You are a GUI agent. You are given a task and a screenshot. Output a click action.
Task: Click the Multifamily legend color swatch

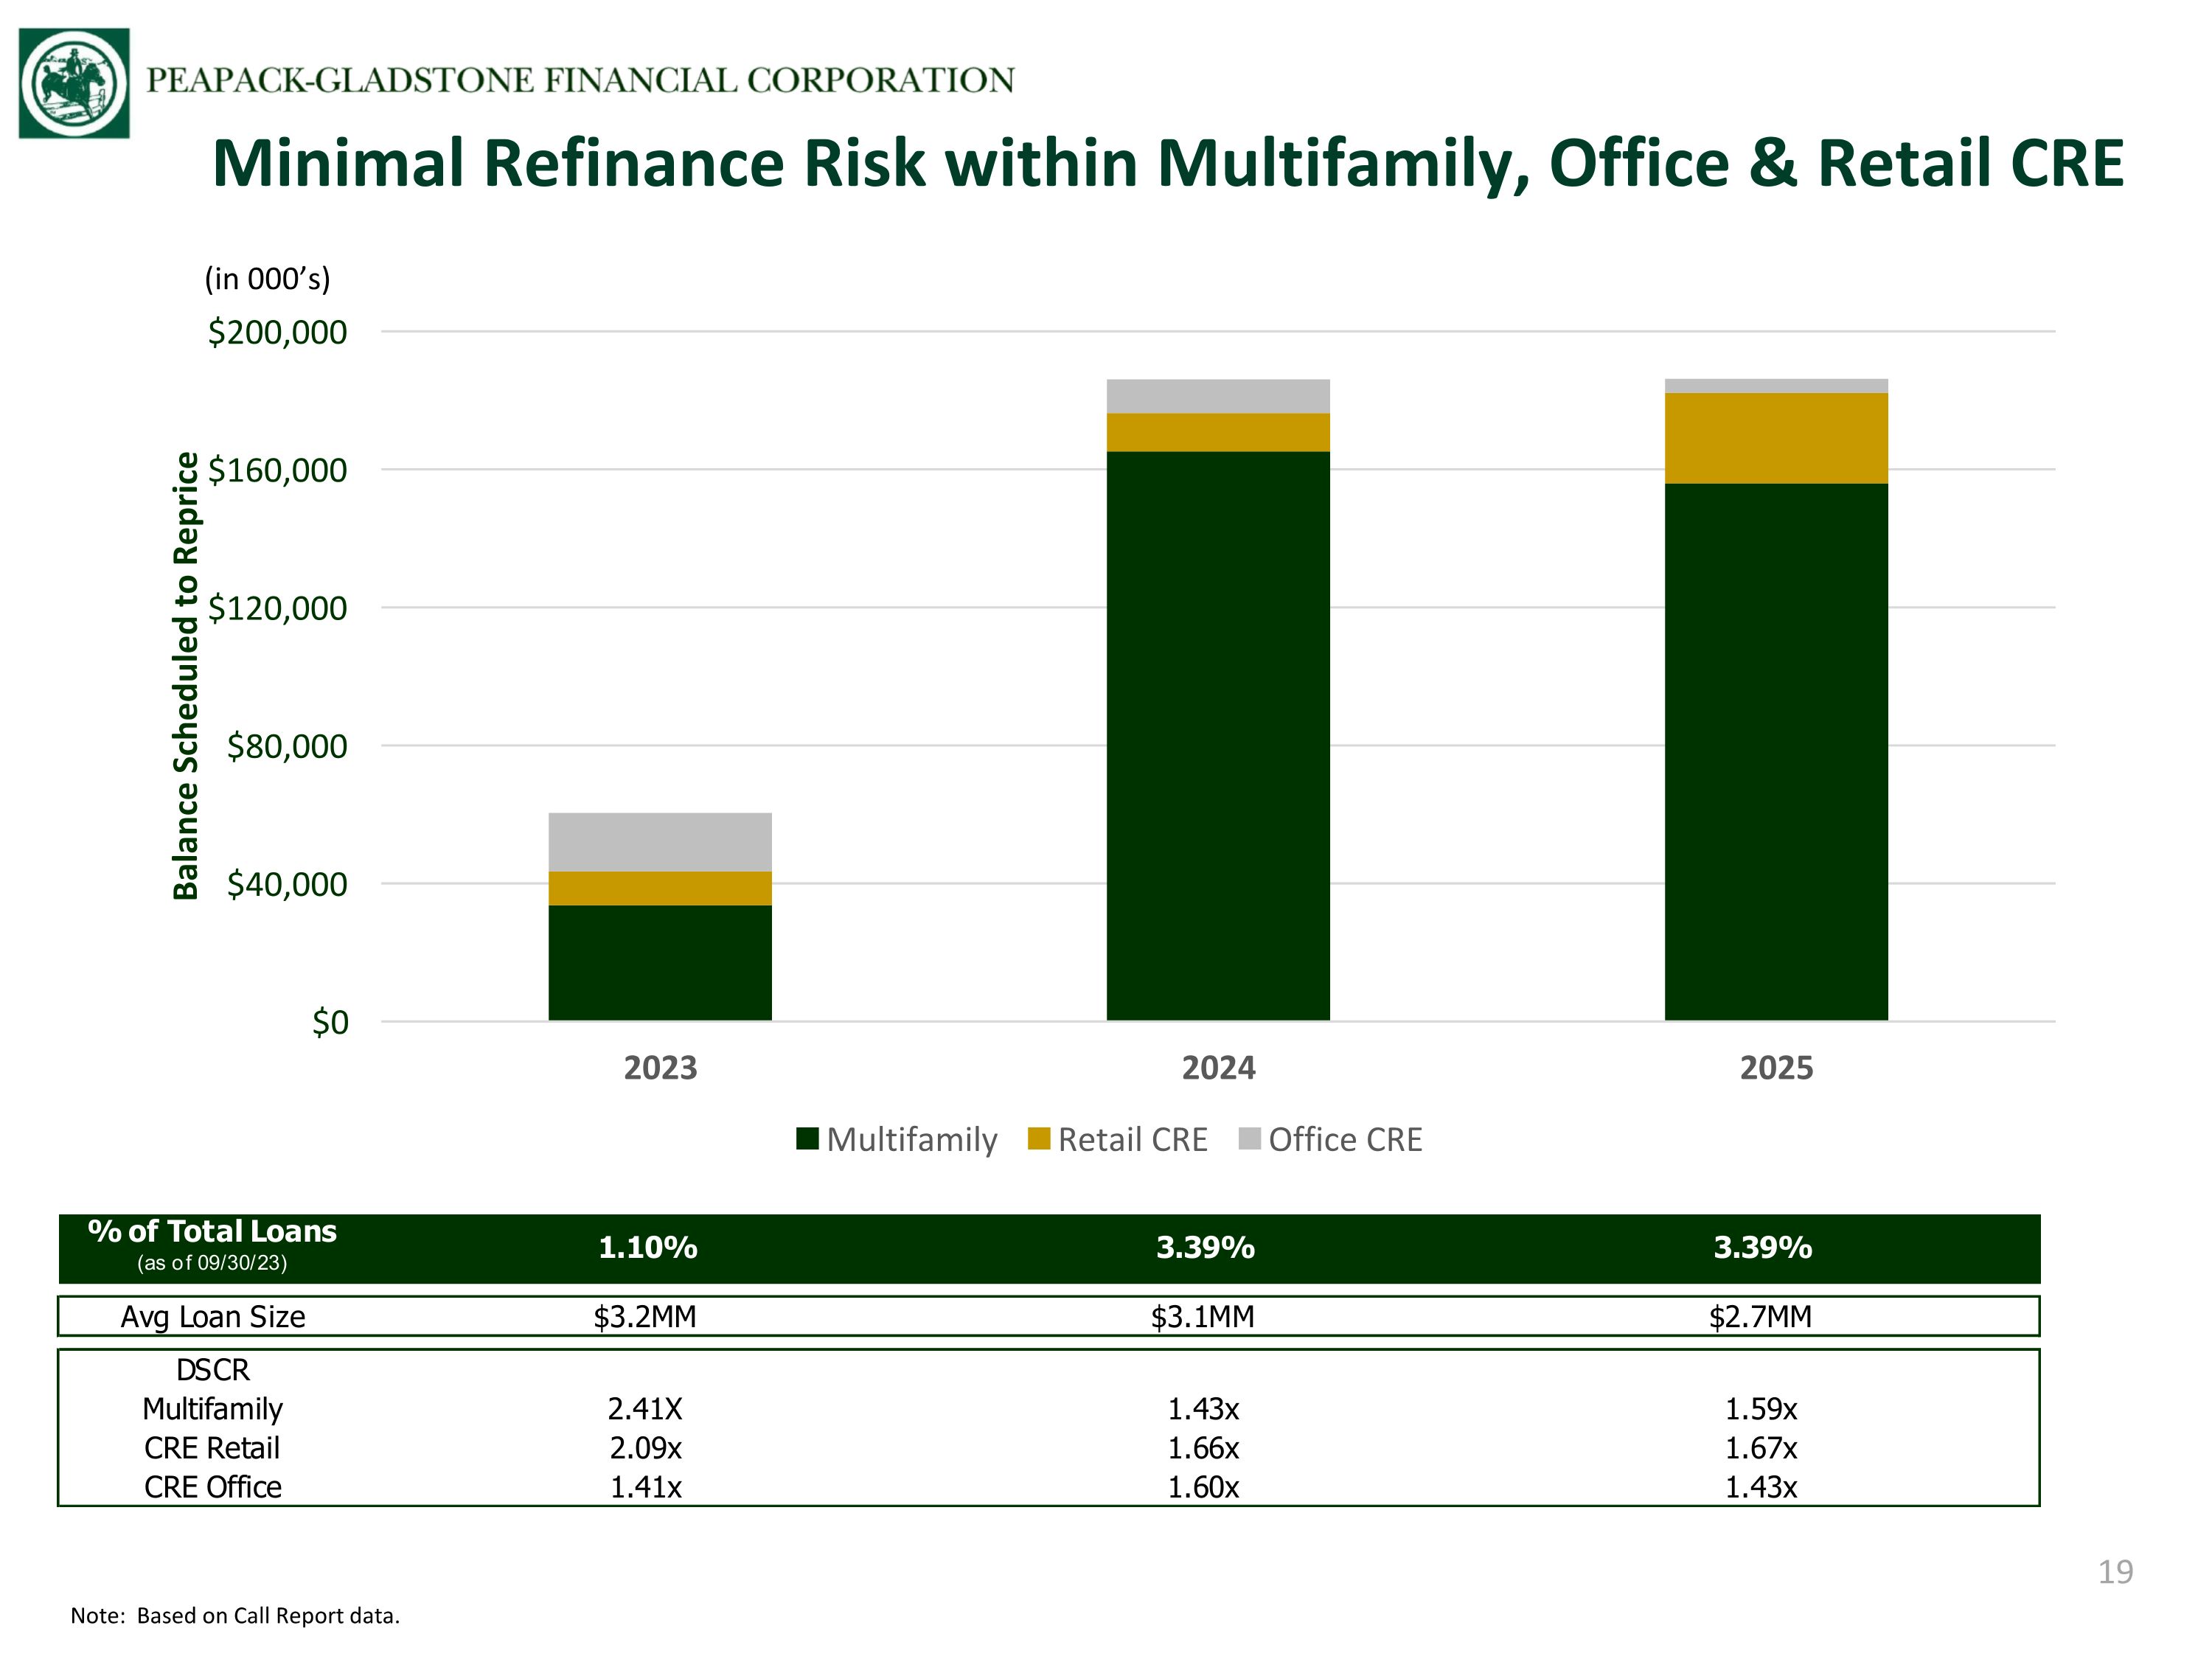coord(807,1139)
